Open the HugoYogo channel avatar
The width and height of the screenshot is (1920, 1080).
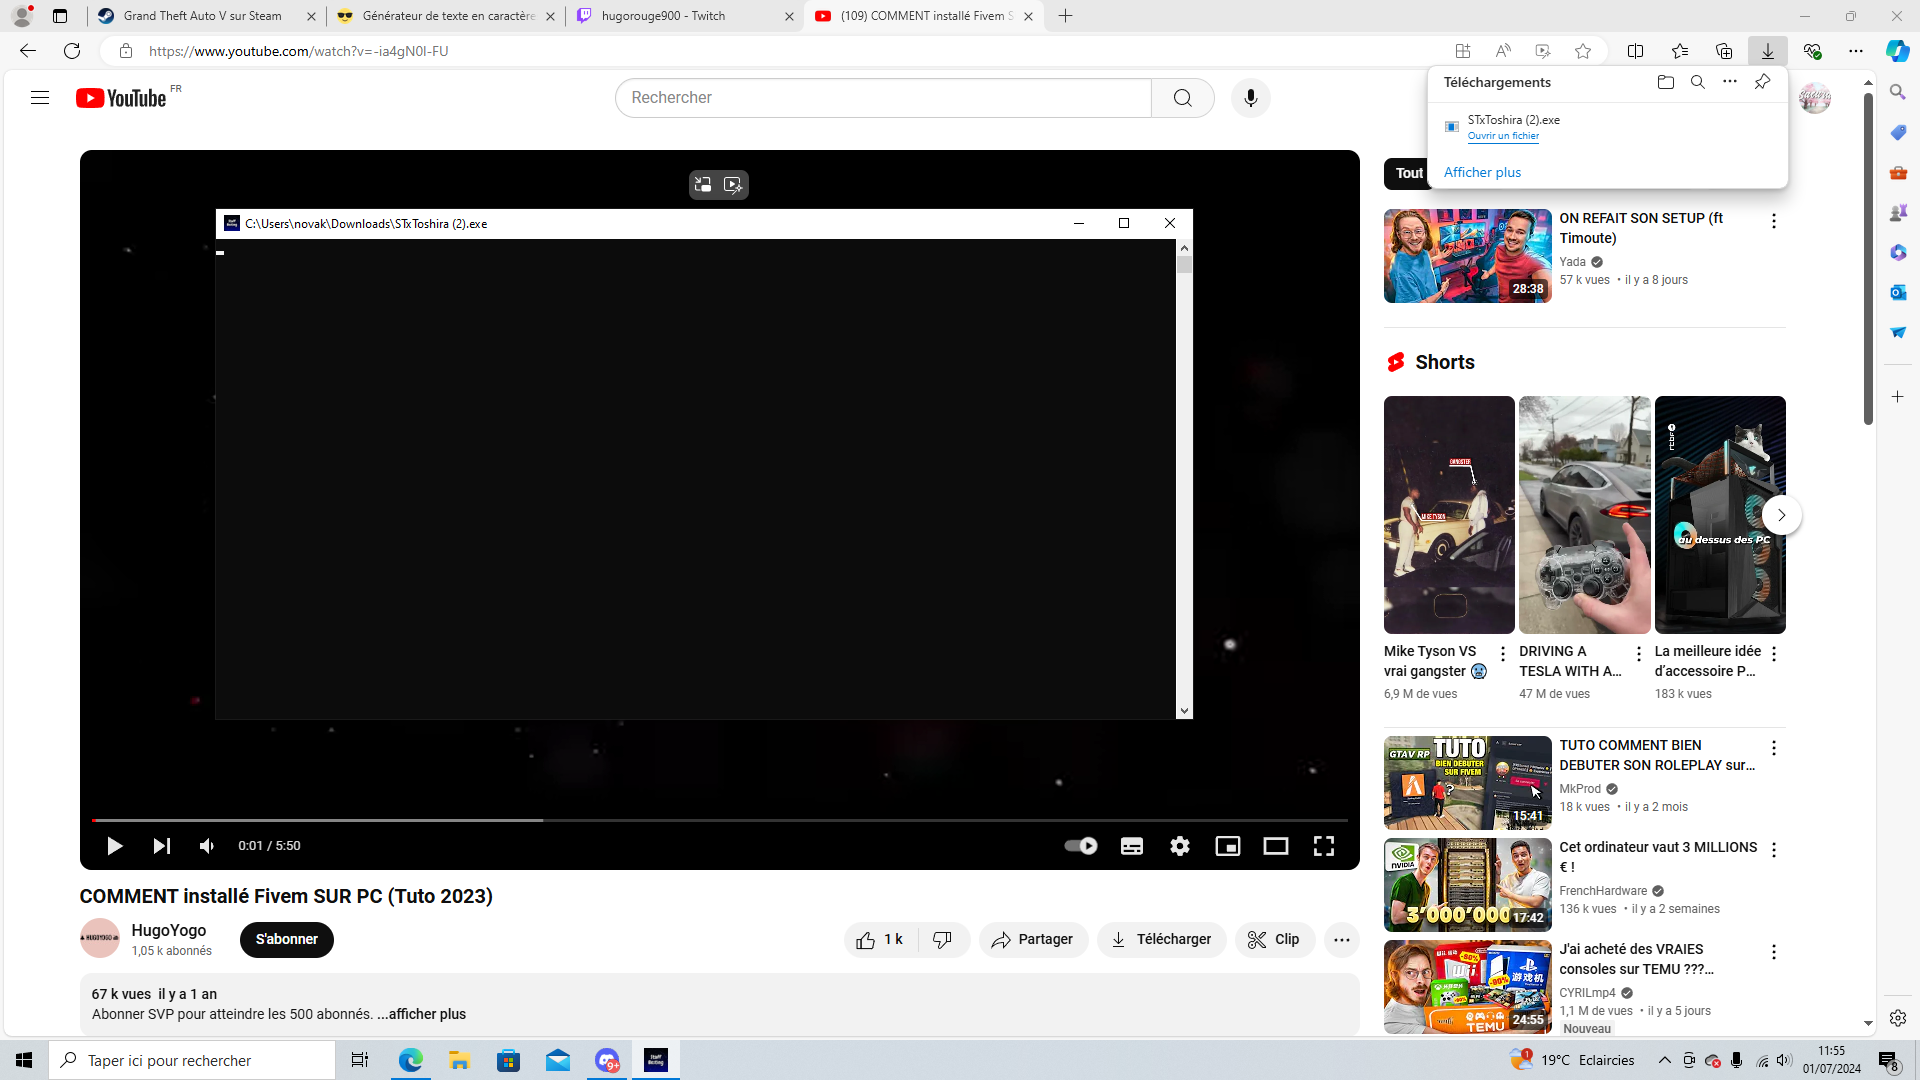click(100, 938)
